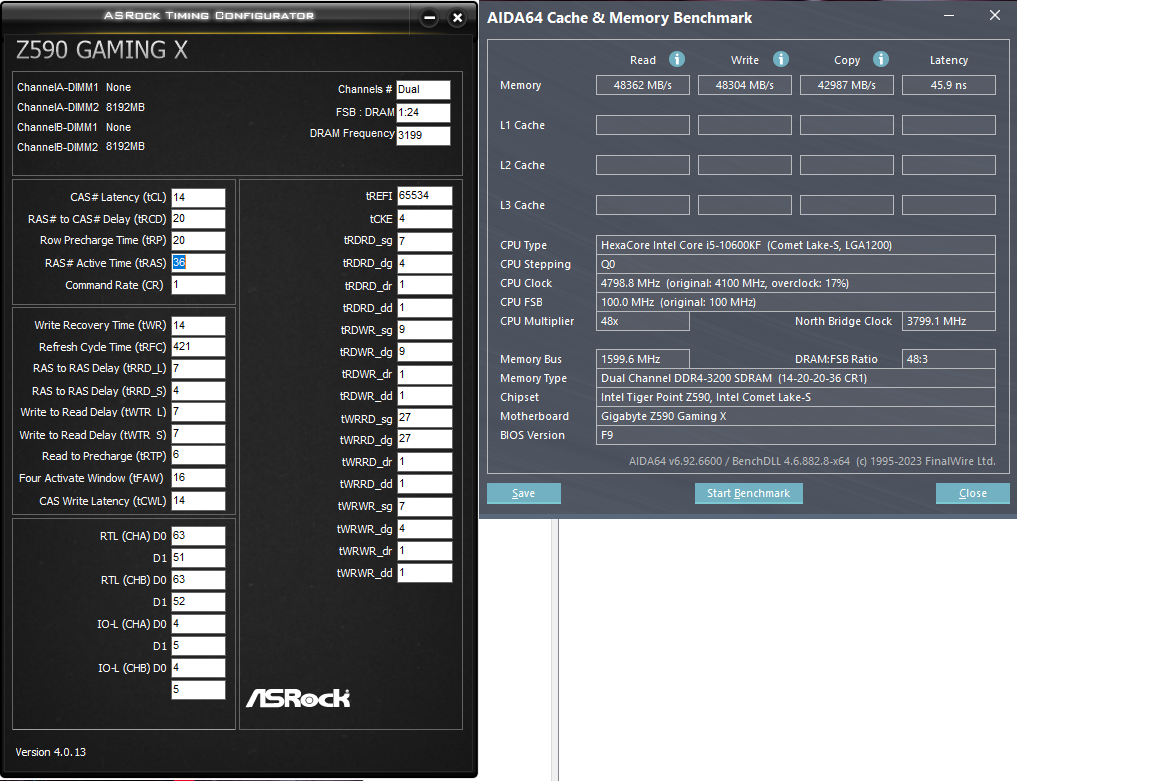Select the Refresh Cycle Time (tRFC) field
1152x781 pixels.
pyautogui.click(x=198, y=347)
